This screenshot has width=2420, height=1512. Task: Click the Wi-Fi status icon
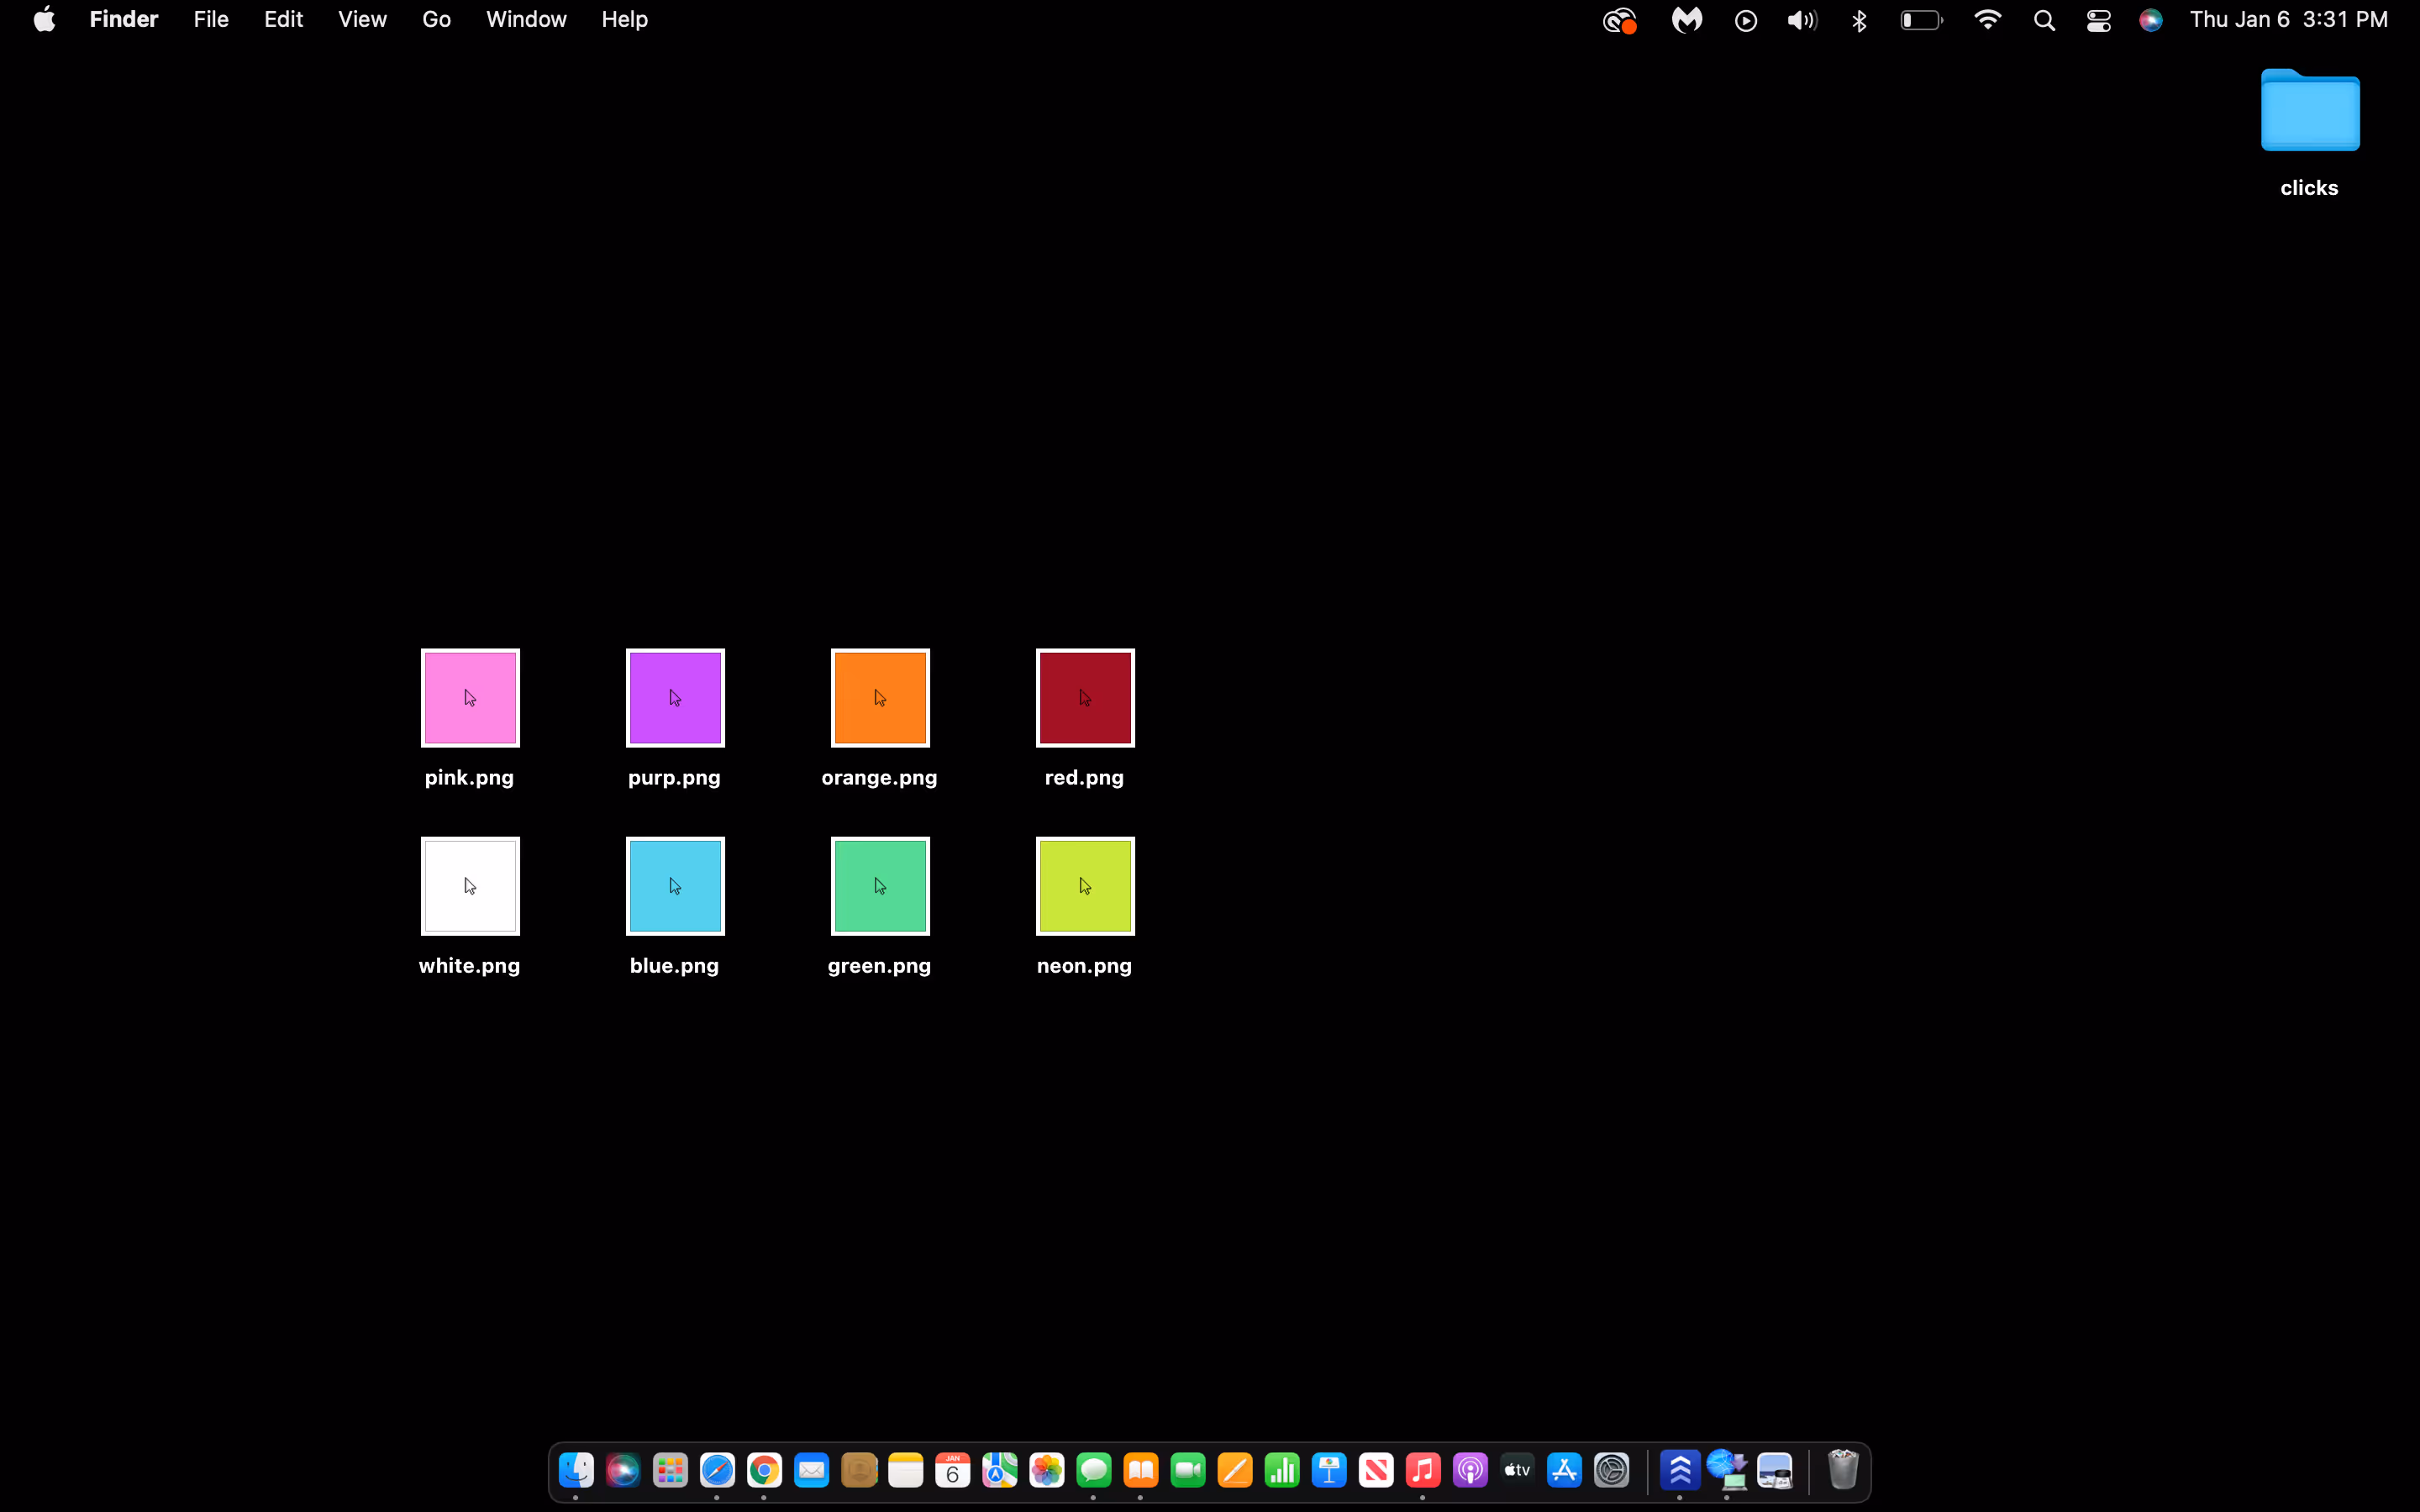pyautogui.click(x=1987, y=20)
